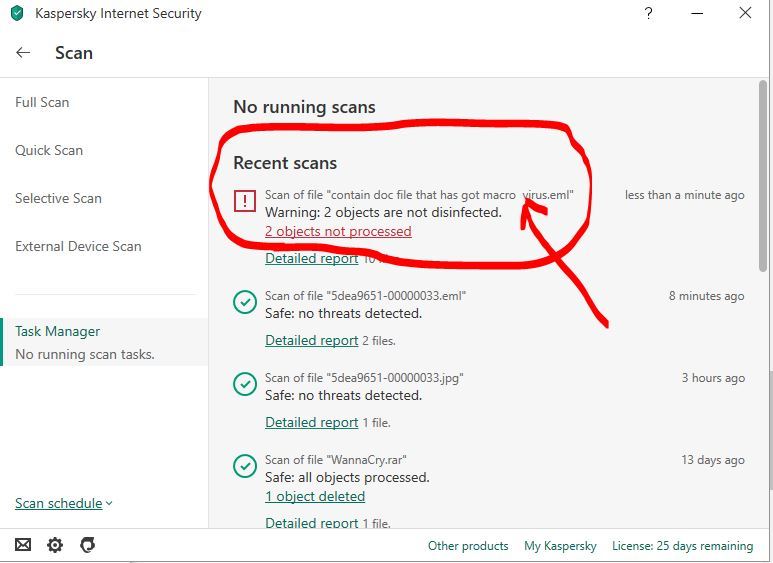Select Full Scan in the sidebar

(x=42, y=103)
